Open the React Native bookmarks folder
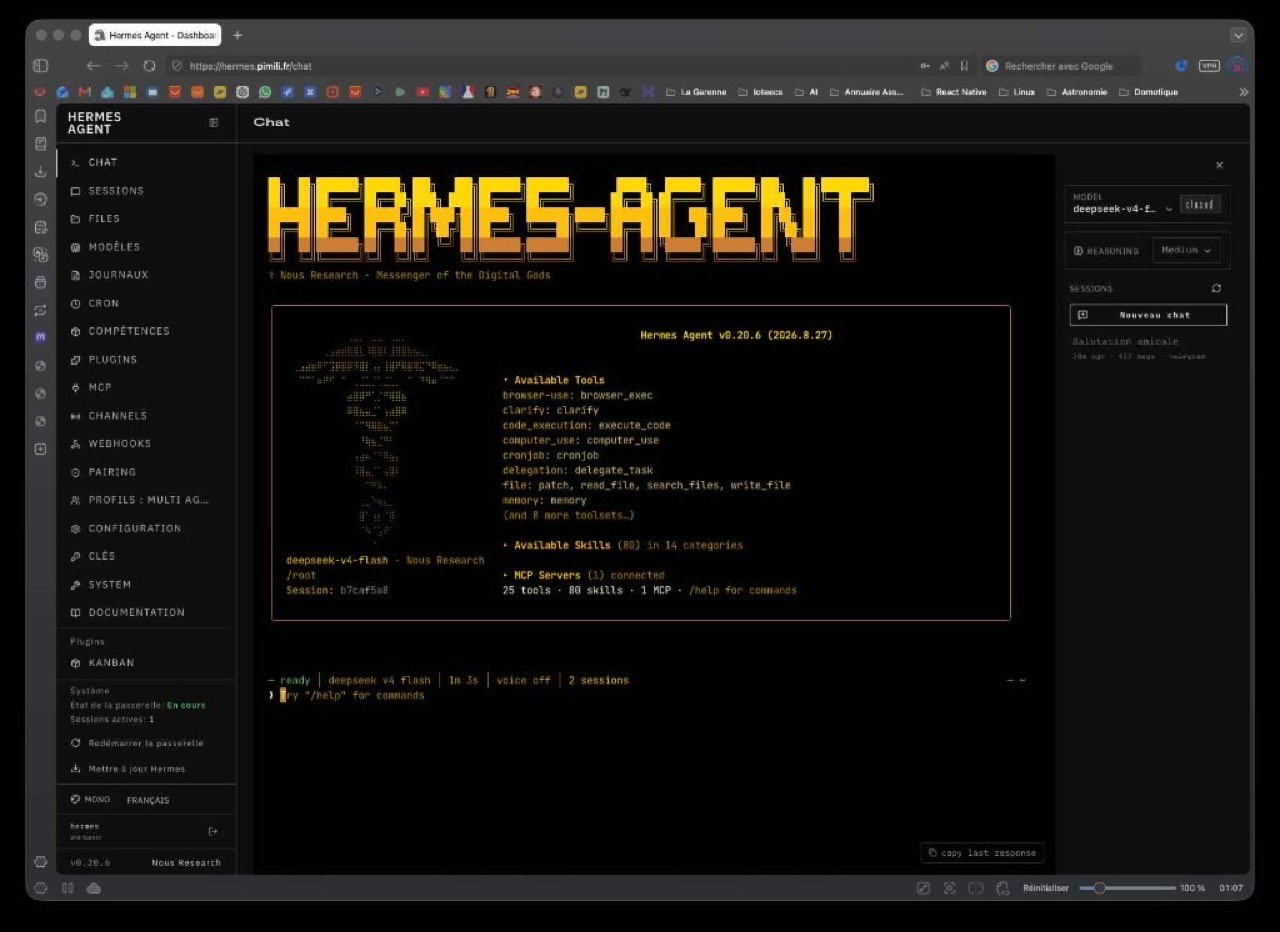This screenshot has width=1280, height=932. pos(953,92)
